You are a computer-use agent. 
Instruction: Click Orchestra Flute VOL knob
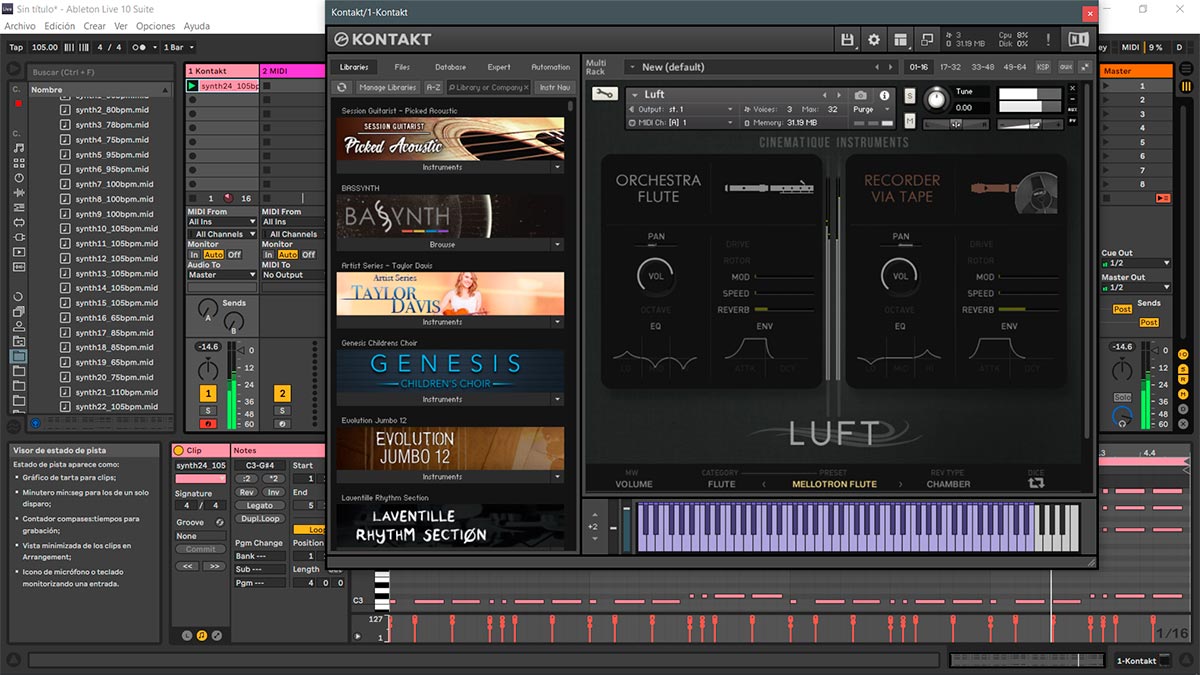tap(656, 276)
